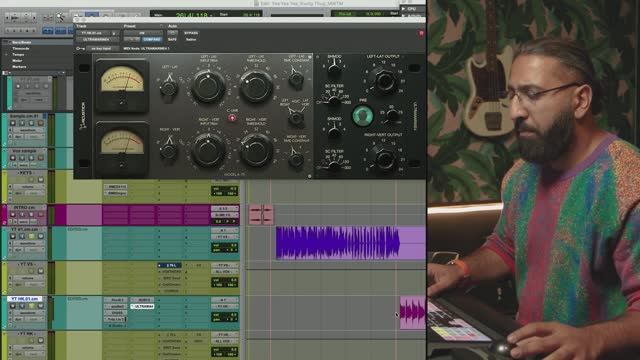Screen dimensions: 640x360
Task: Toggle the SAFE automation button
Action: tap(172, 39)
